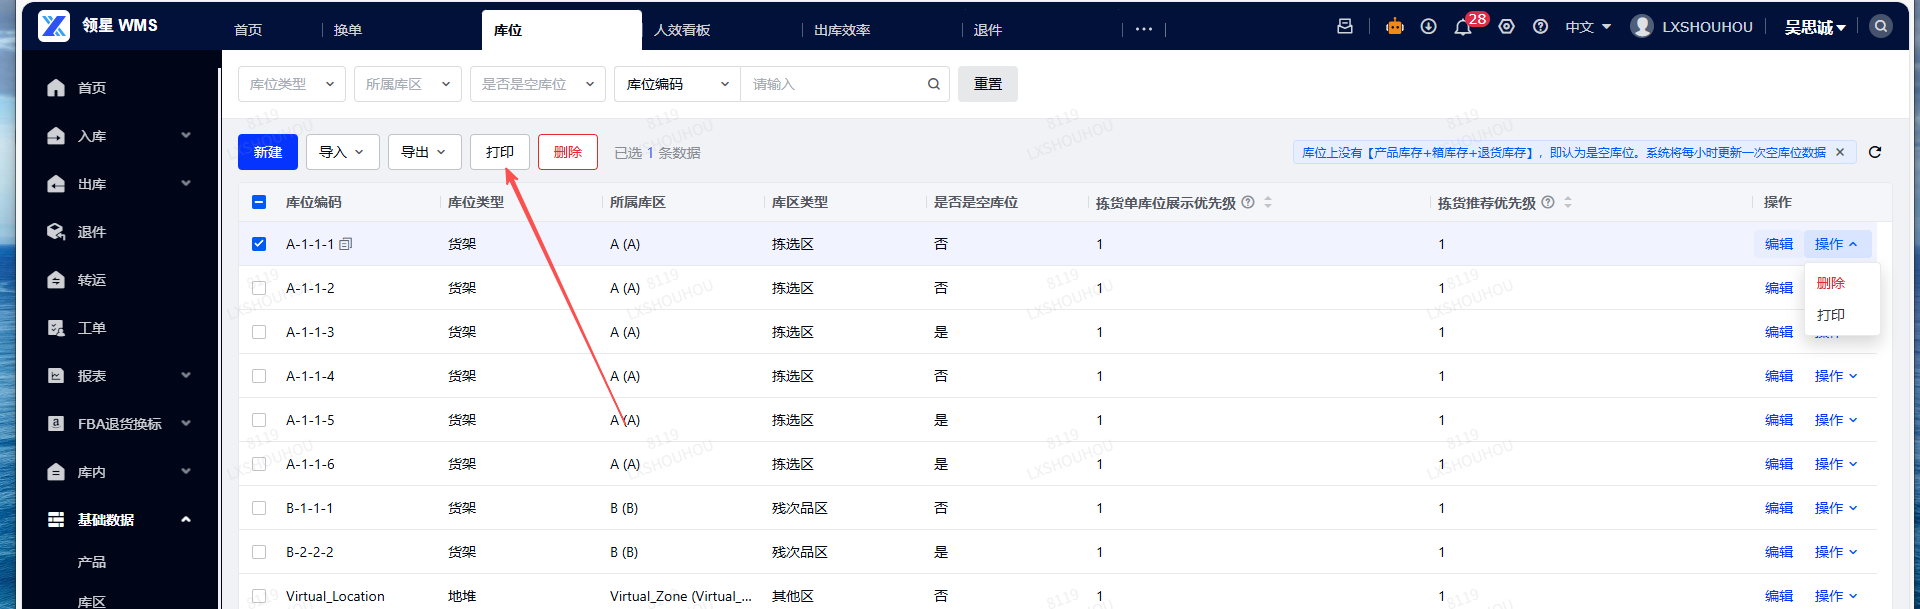Click help icon next to 拣货单库位展示优先级
The image size is (1920, 609).
pos(1248,202)
